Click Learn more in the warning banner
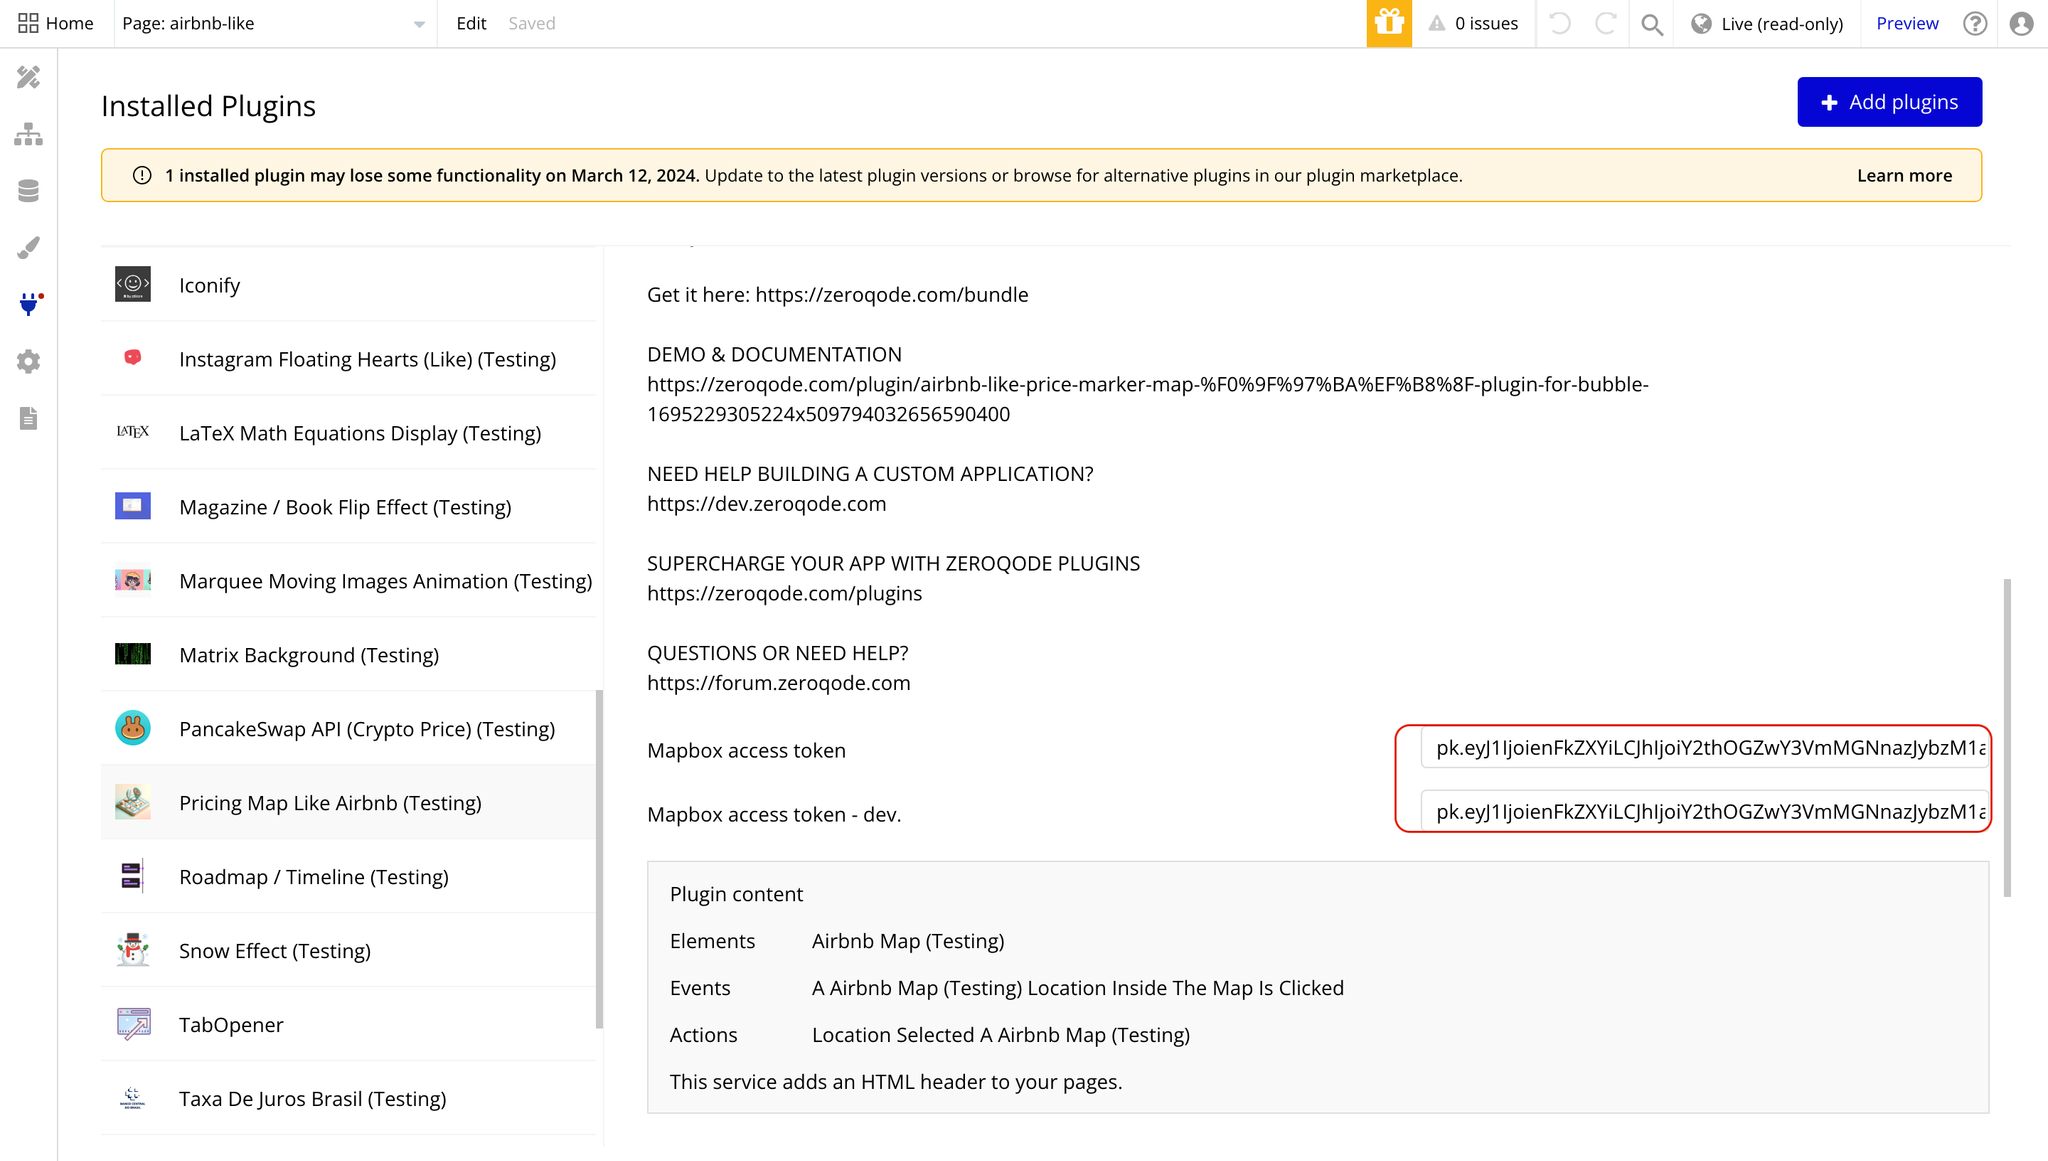This screenshot has width=2048, height=1161. click(1904, 176)
